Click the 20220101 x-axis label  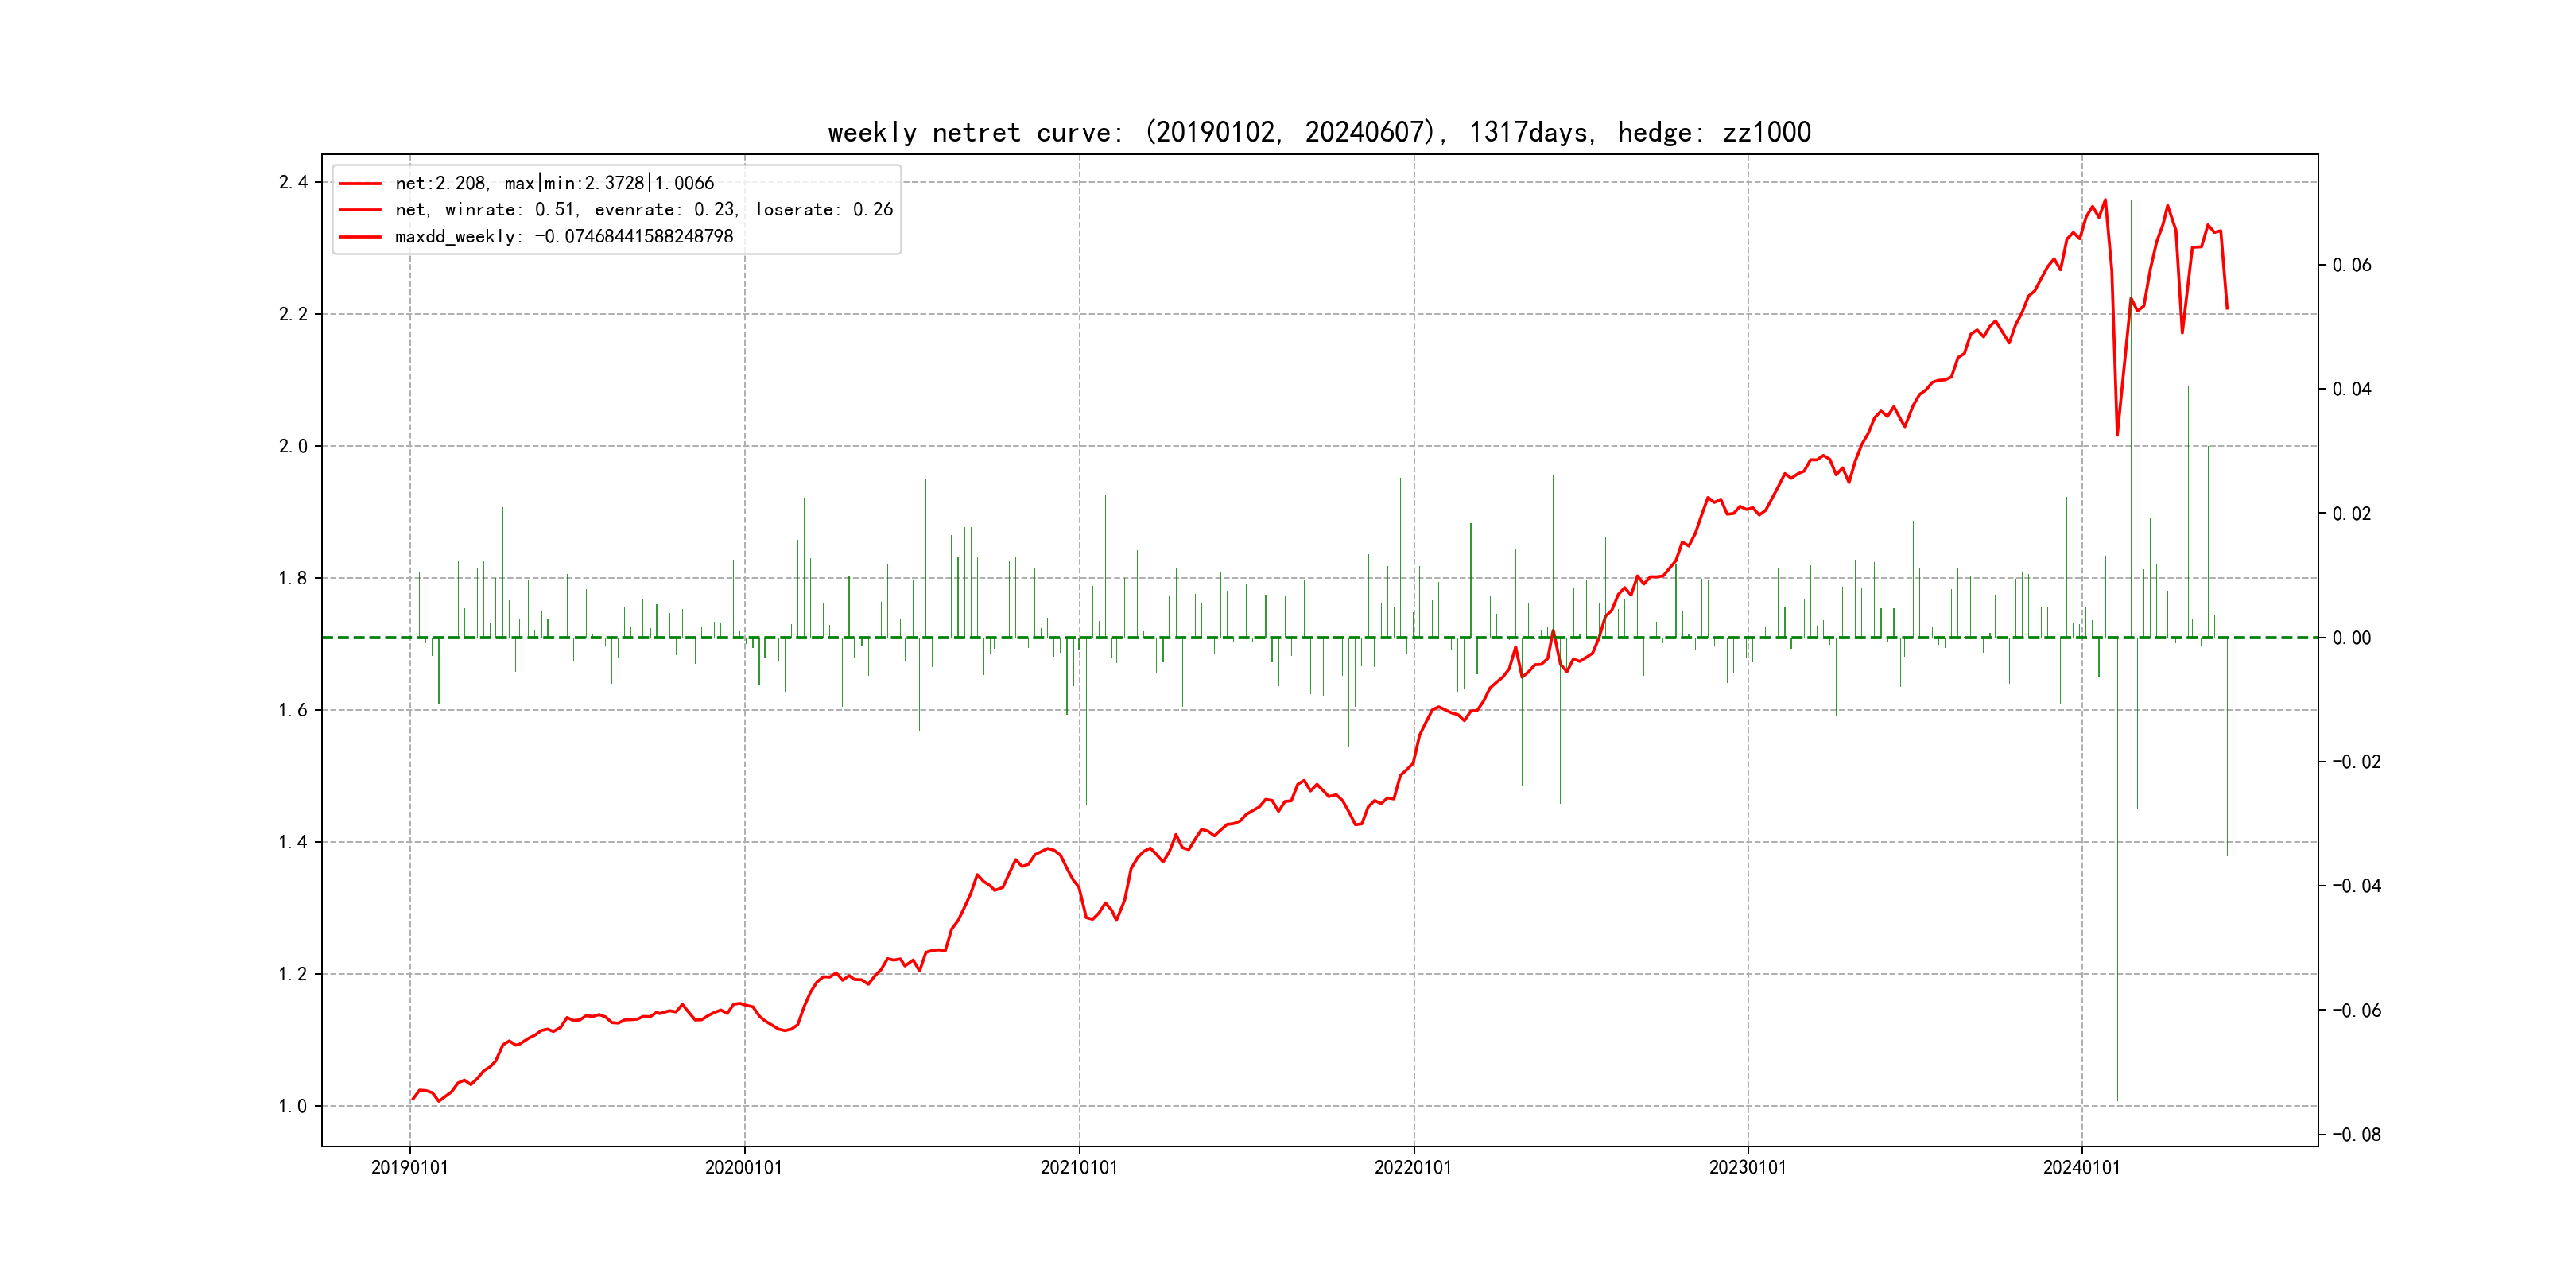click(x=1412, y=1167)
